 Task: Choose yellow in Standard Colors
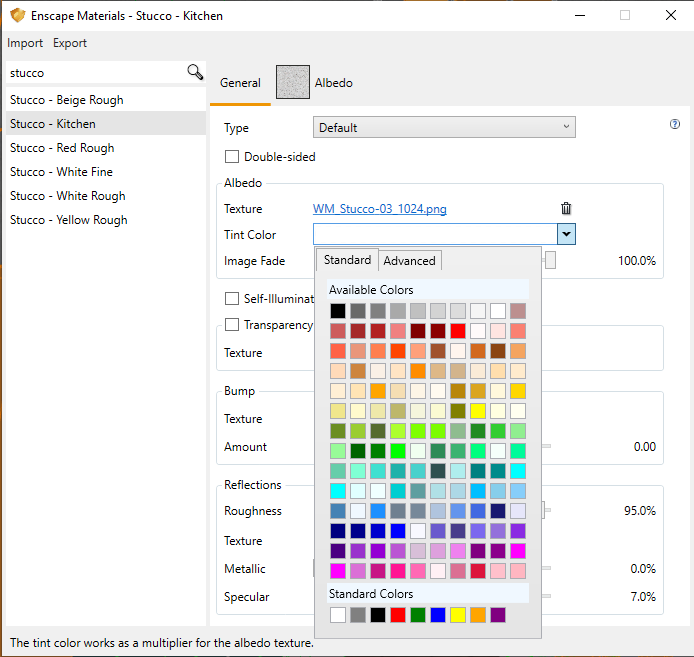(458, 615)
